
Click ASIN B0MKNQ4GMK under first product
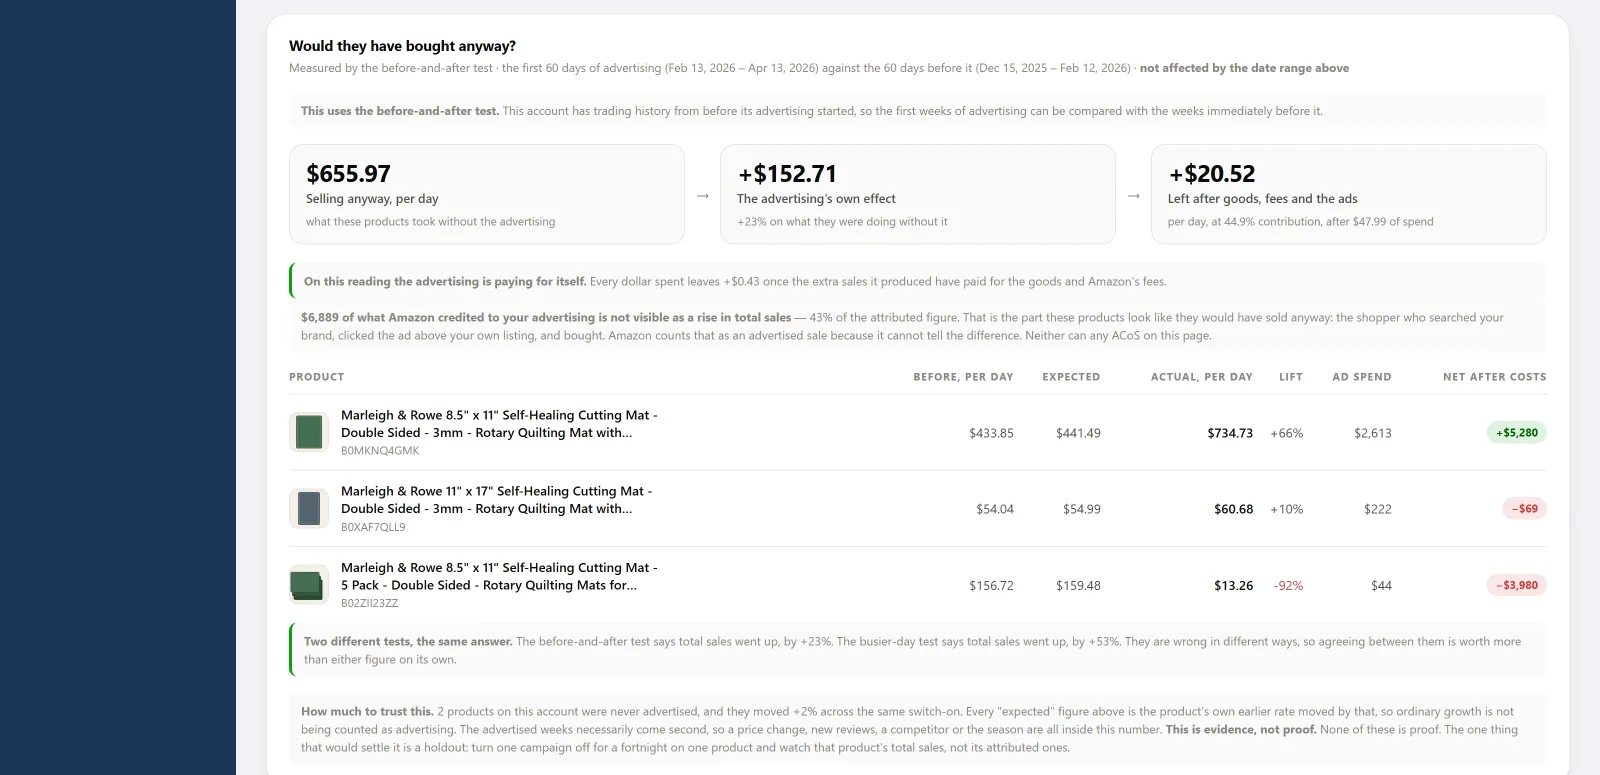(380, 451)
